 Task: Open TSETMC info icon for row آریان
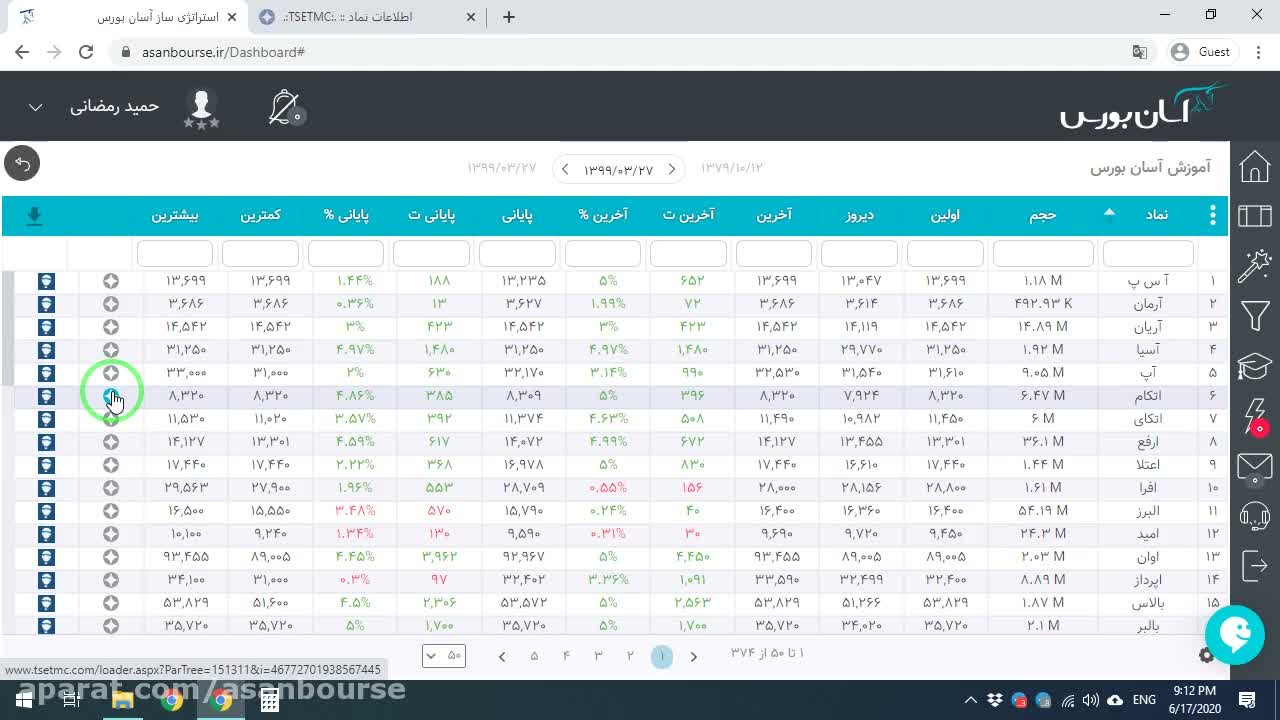(46, 327)
